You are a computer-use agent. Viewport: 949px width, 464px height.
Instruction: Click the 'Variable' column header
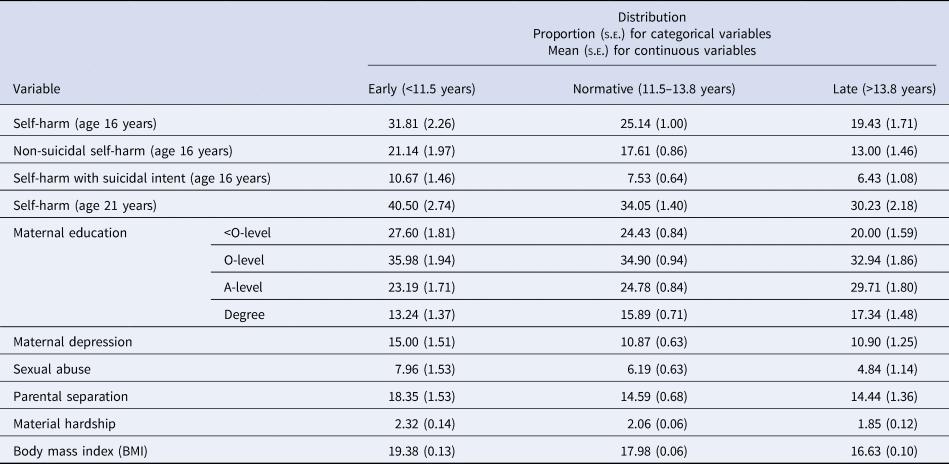(x=37, y=89)
